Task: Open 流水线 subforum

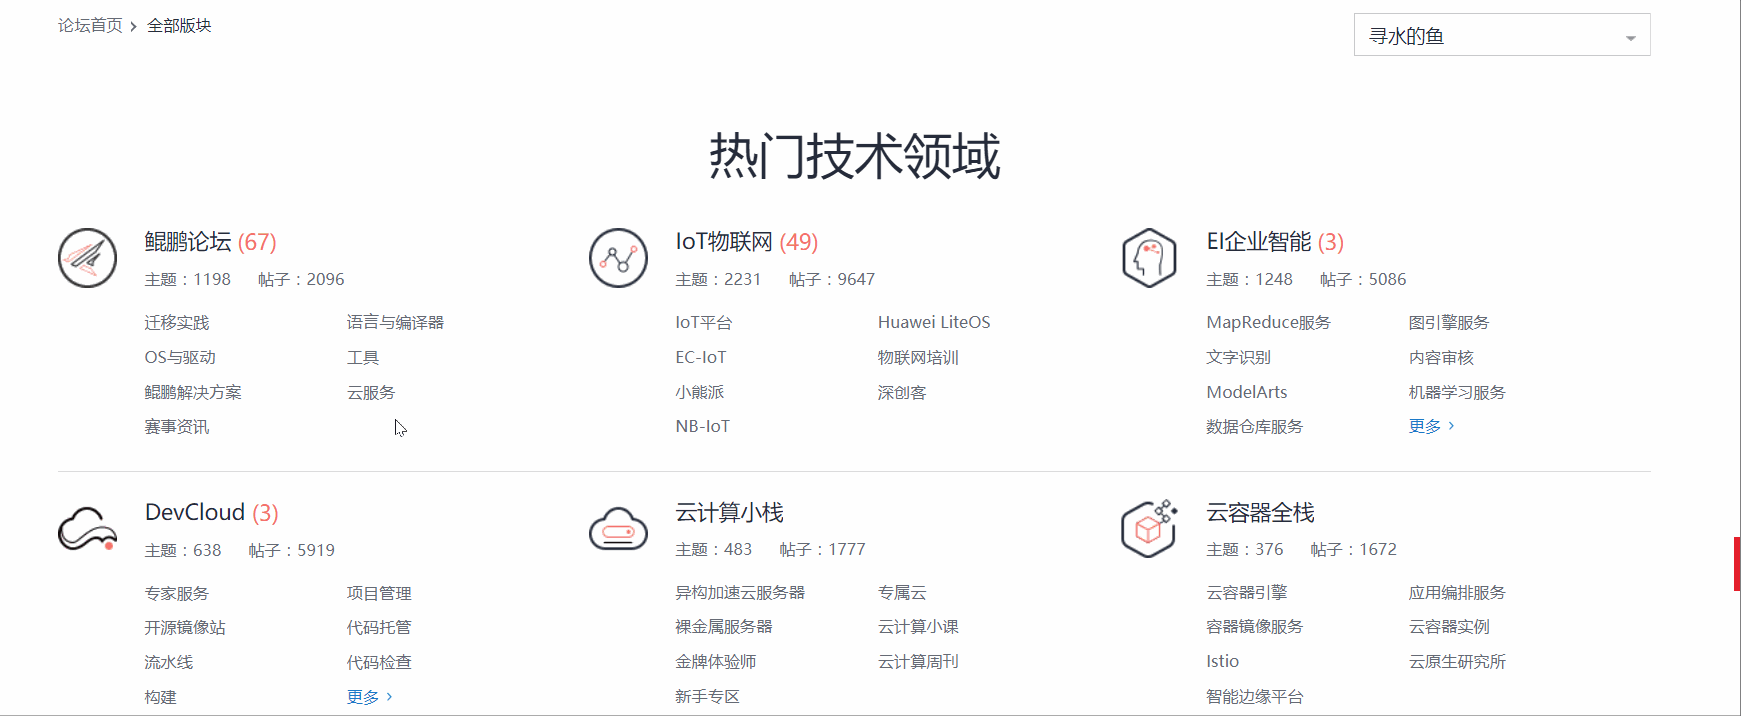Action: tap(169, 662)
